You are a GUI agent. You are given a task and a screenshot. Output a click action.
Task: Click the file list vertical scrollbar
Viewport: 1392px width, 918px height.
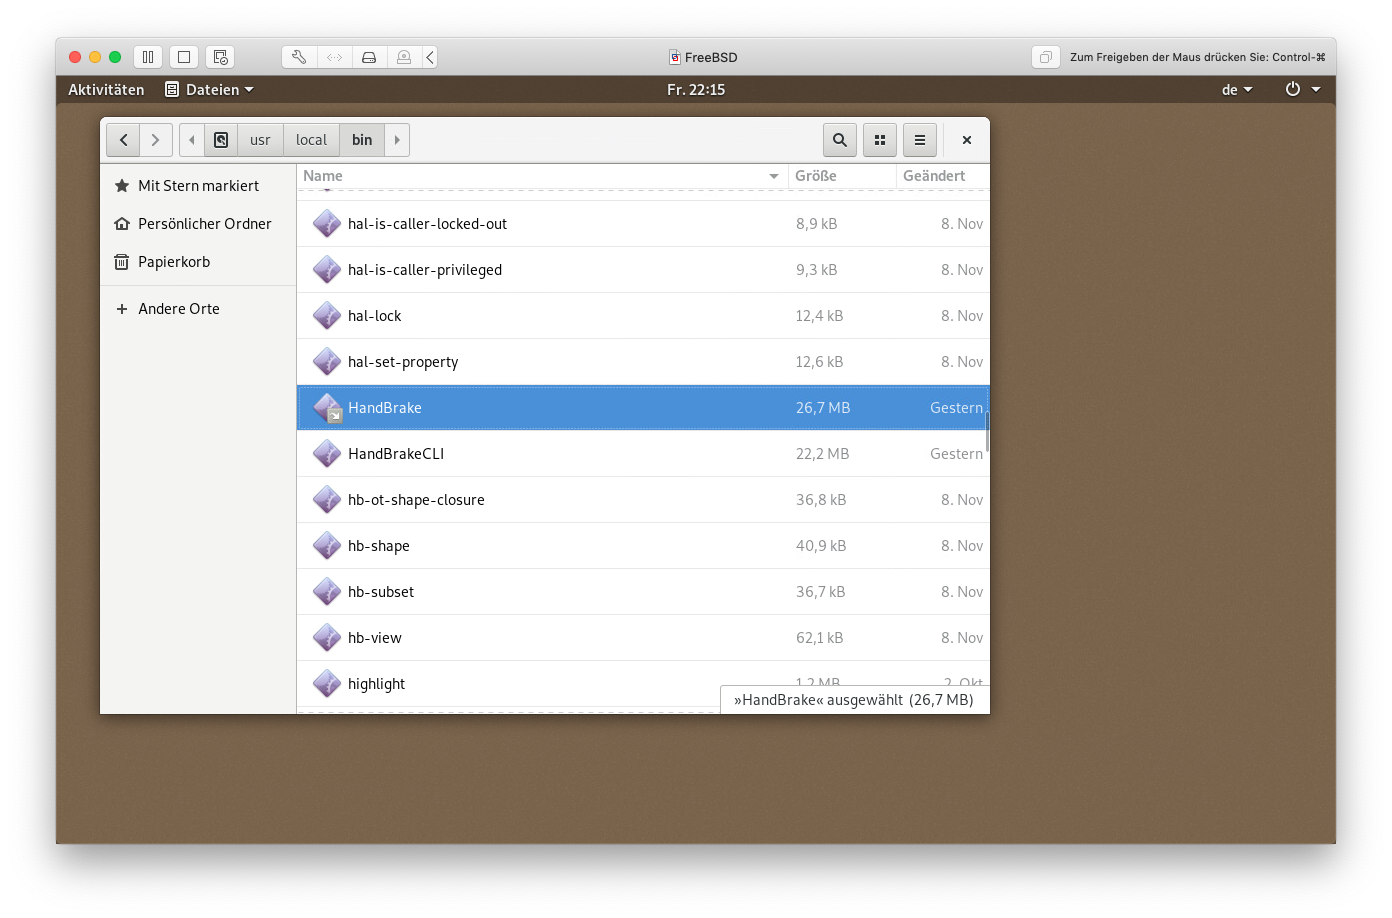point(987,432)
